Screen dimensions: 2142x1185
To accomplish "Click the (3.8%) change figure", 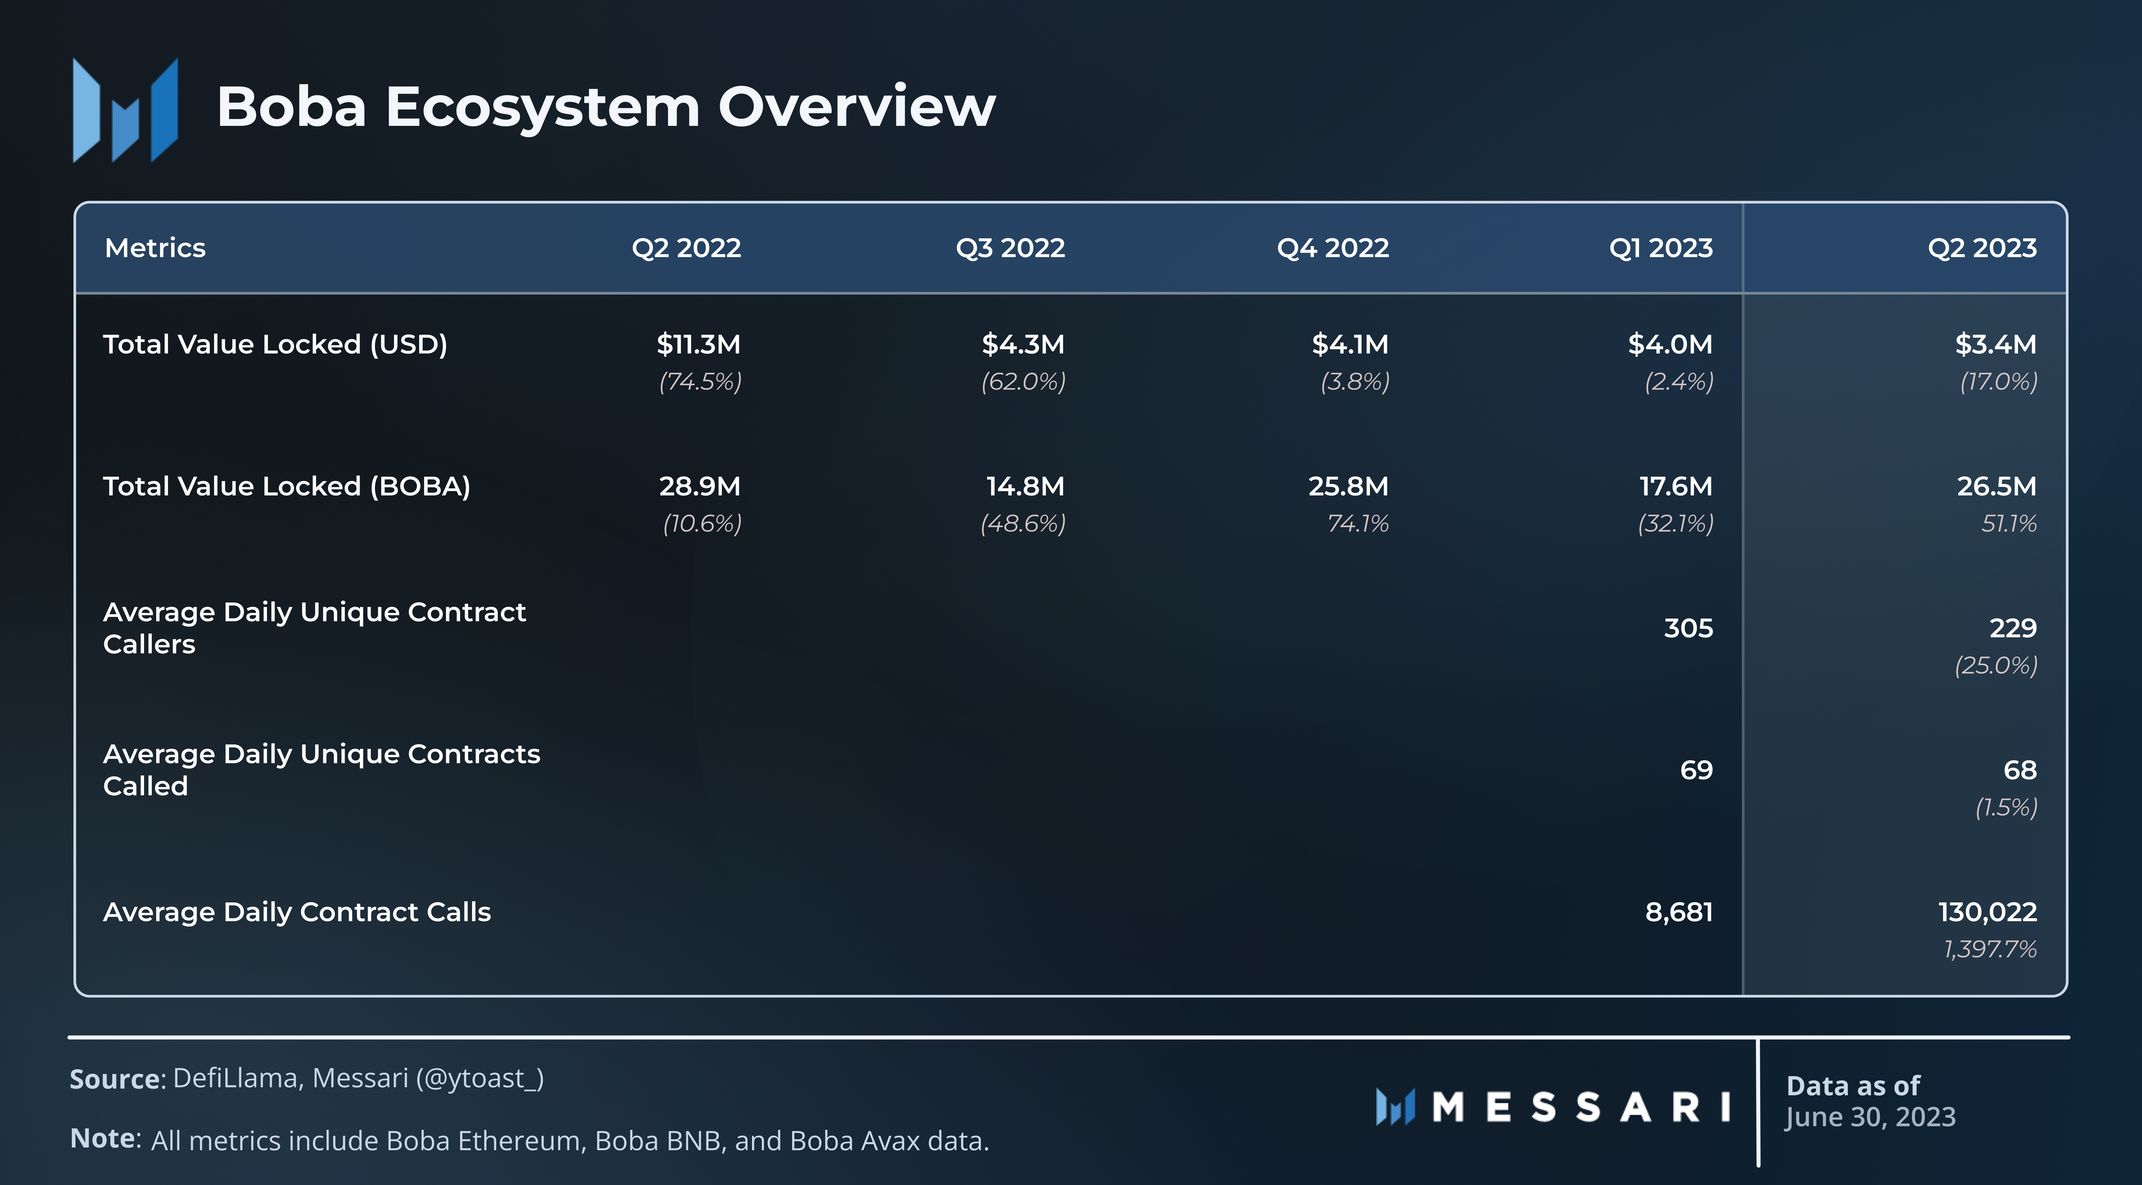I will click(1355, 382).
